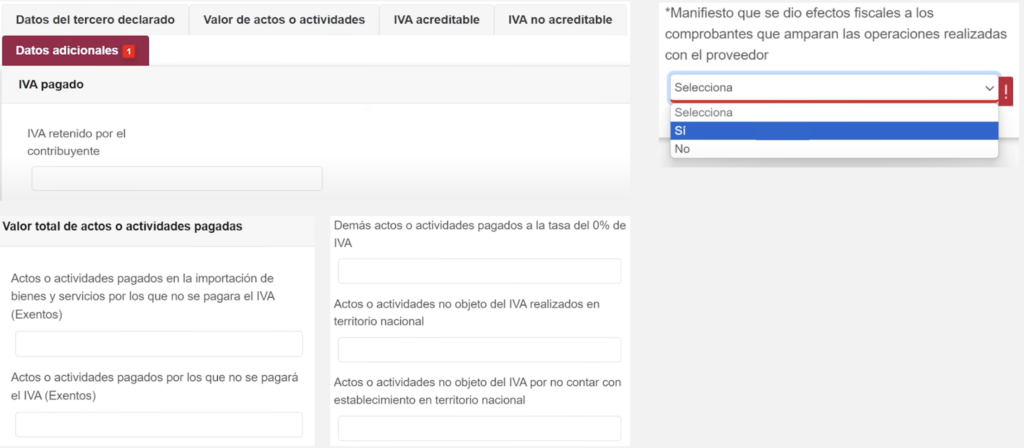Screen dimensions: 1024x448
Task: Click input for no objeto en territorio nacional
Action: click(x=479, y=350)
